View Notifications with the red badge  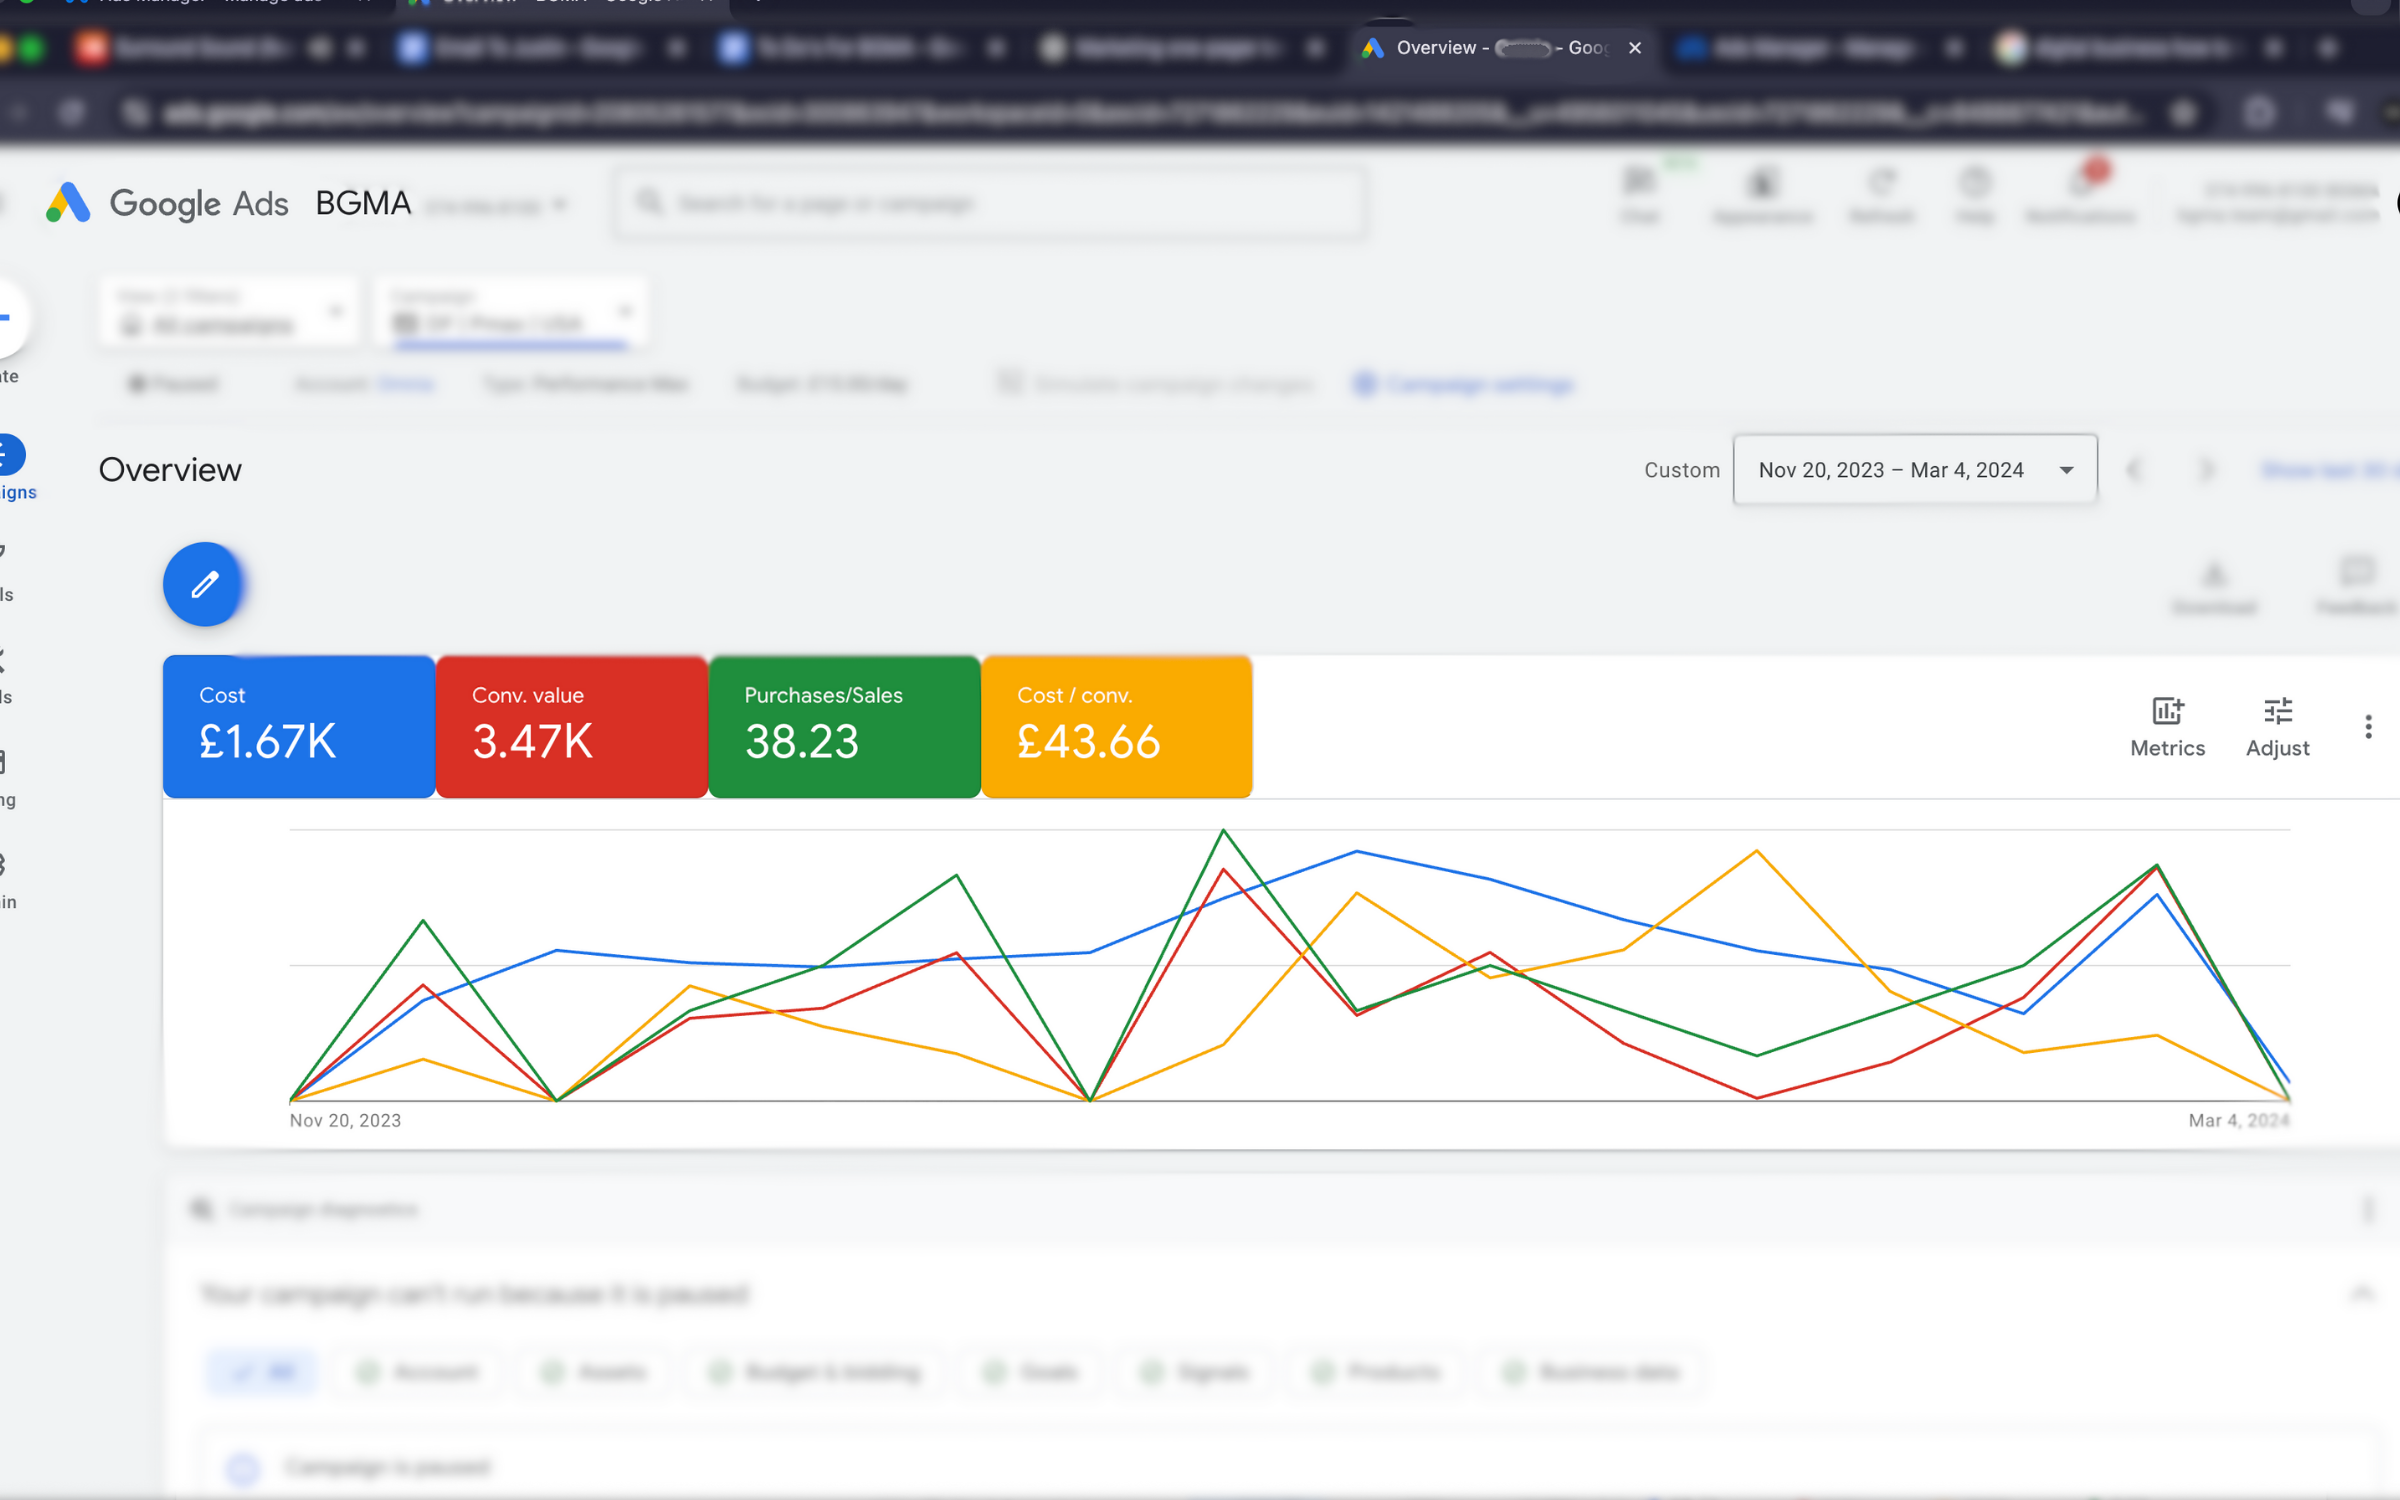(2079, 192)
